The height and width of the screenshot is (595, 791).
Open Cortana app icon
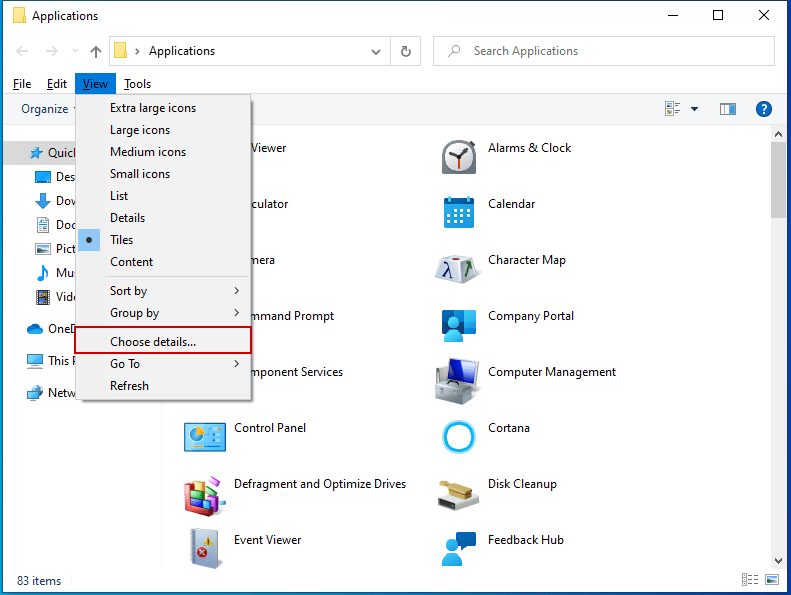pyautogui.click(x=459, y=436)
